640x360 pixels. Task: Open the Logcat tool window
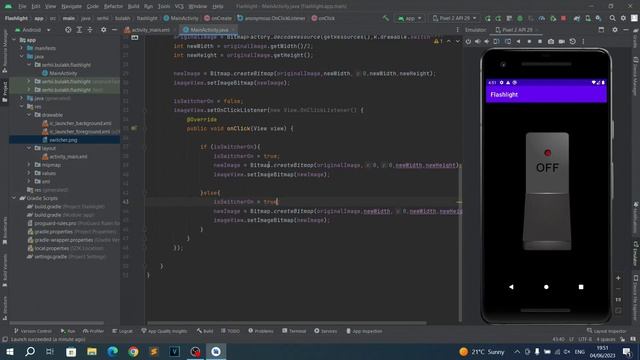[122, 331]
